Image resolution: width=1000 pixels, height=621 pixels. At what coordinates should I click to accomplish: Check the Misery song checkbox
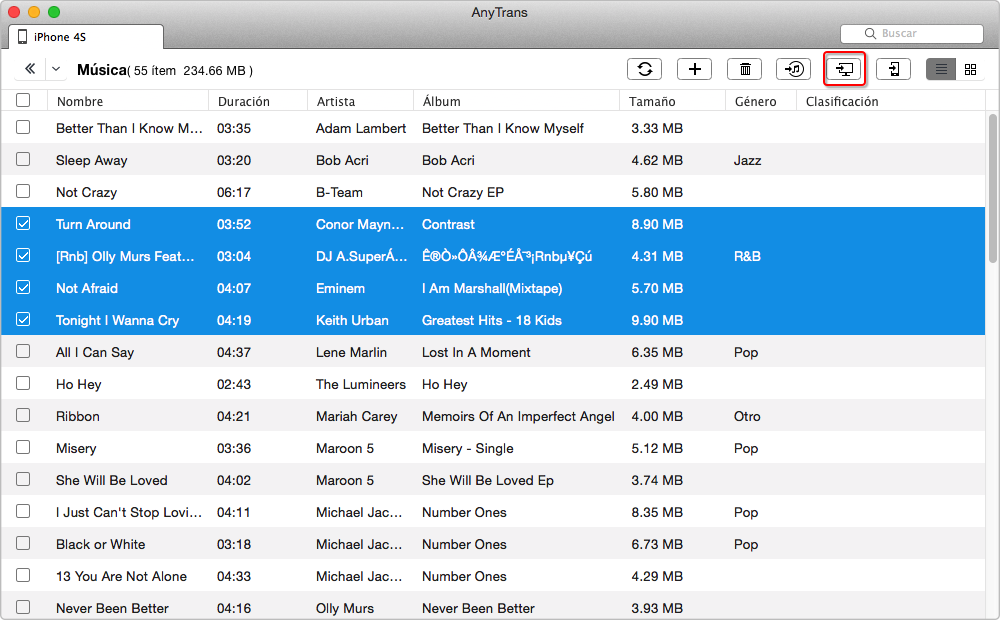tap(23, 447)
